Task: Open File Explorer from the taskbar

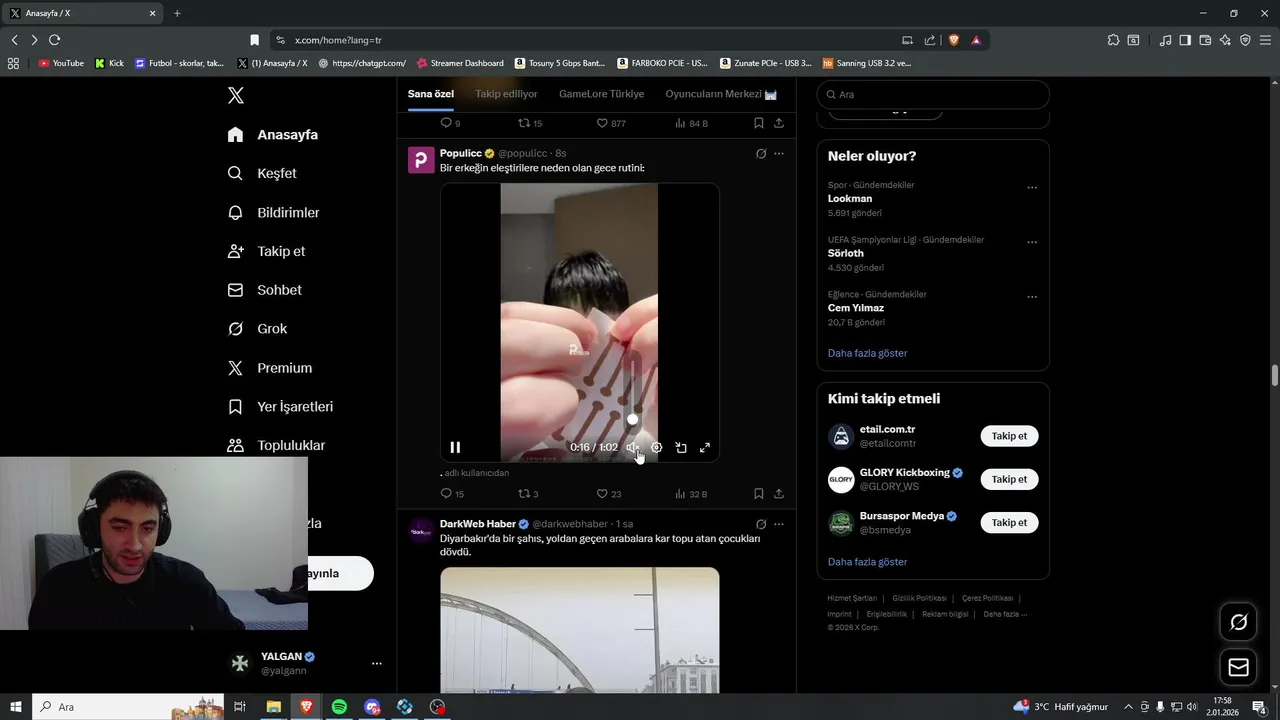Action: [273, 707]
